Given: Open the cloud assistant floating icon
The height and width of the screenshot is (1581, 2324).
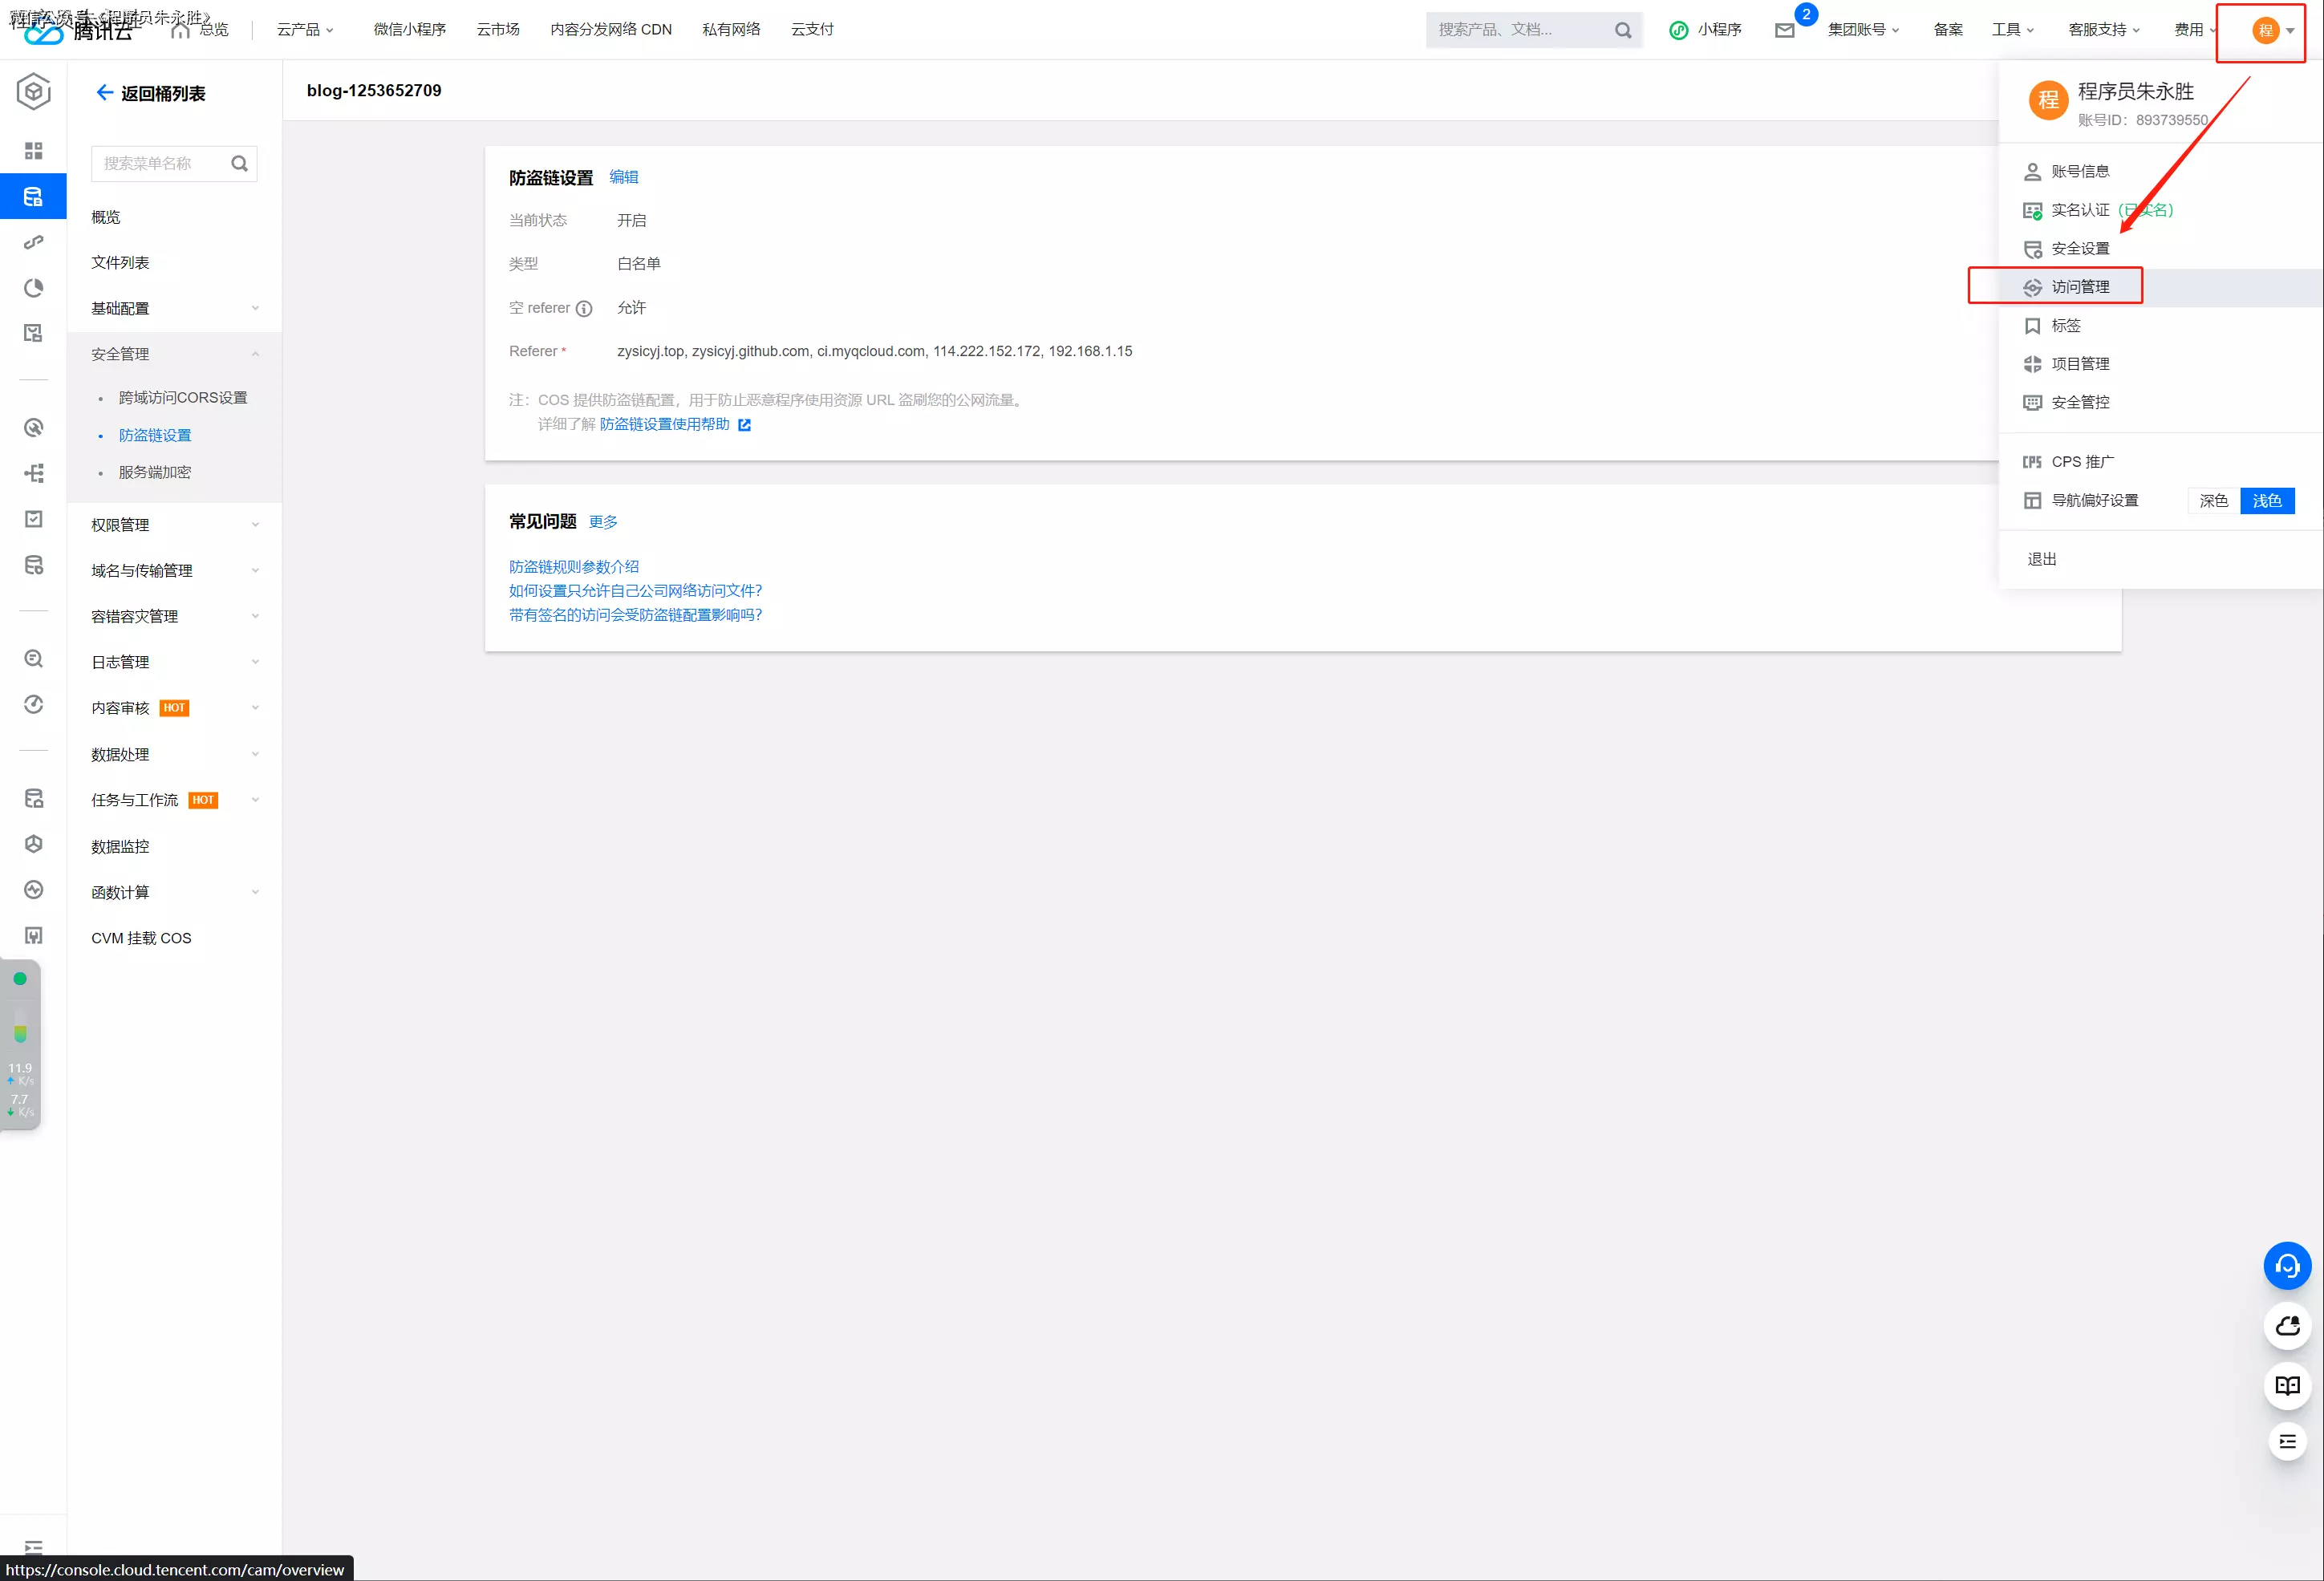Looking at the screenshot, I should pos(2286,1326).
